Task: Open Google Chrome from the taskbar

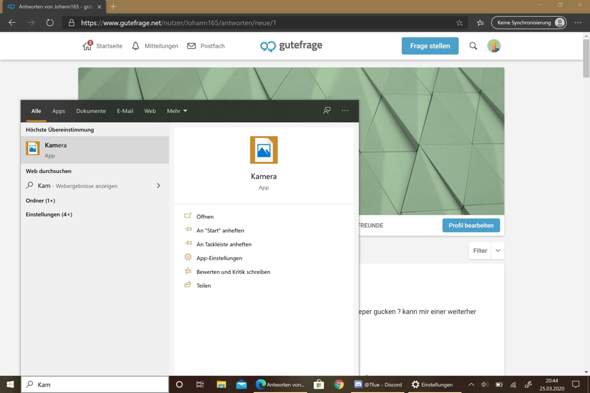Action: 339,384
